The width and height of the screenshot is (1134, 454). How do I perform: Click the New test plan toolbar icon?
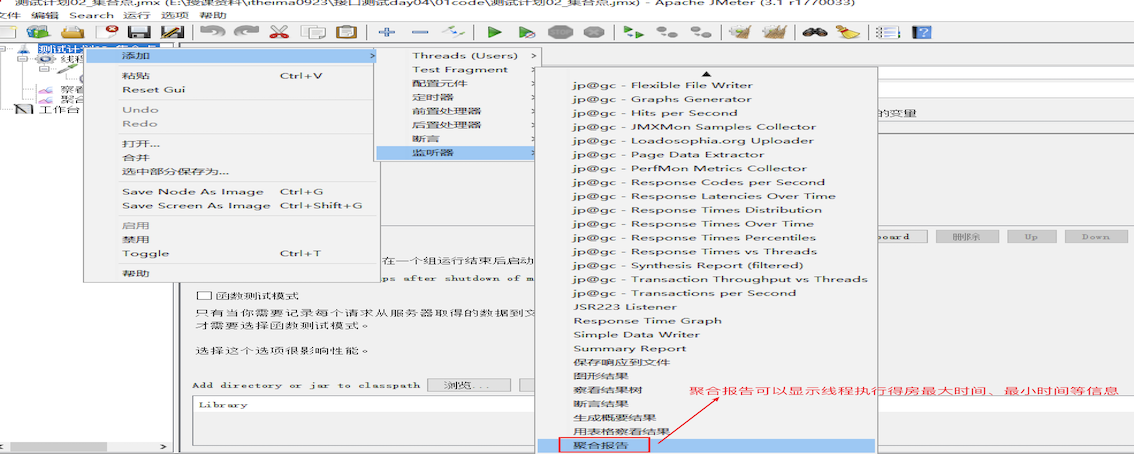7,32
